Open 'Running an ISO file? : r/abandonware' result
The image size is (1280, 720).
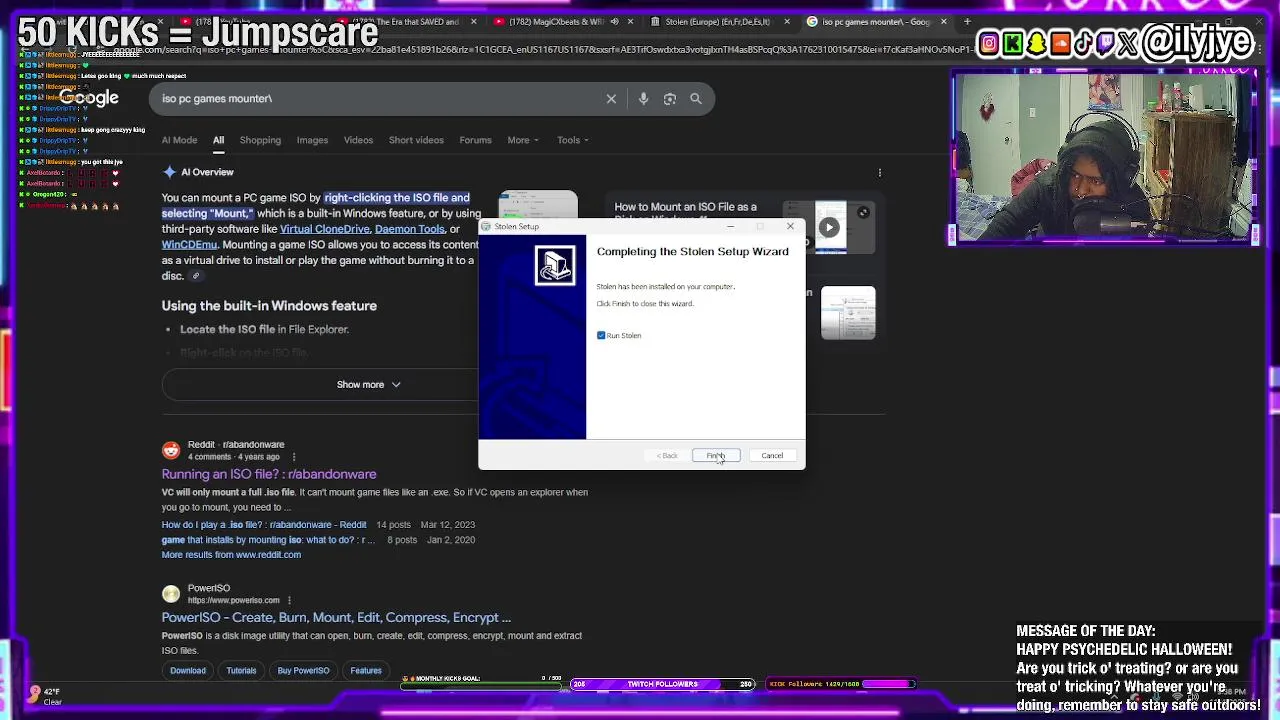pos(269,474)
